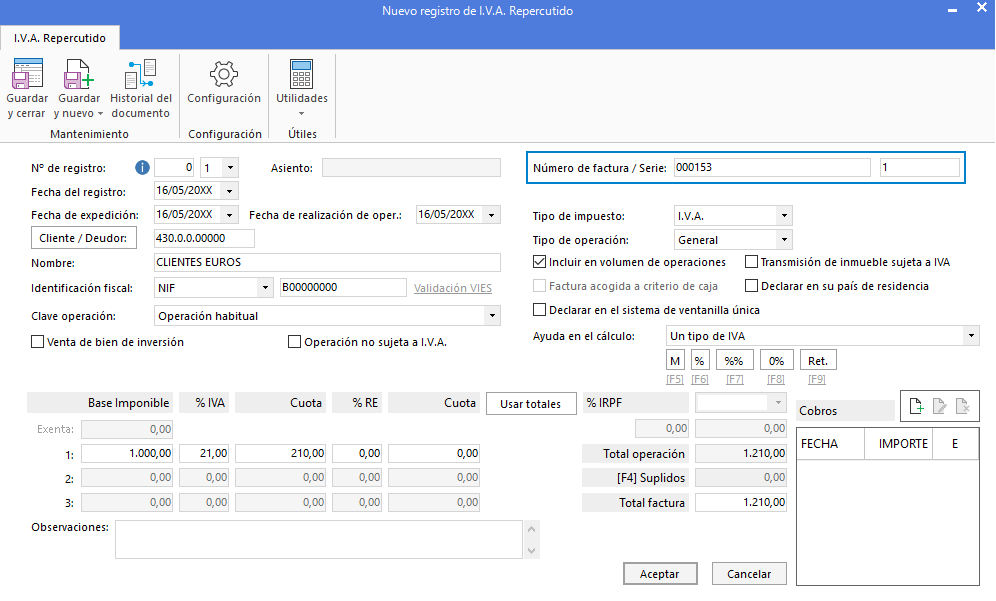Click Total factura field
The width and height of the screenshot is (996, 601).
pos(741,503)
